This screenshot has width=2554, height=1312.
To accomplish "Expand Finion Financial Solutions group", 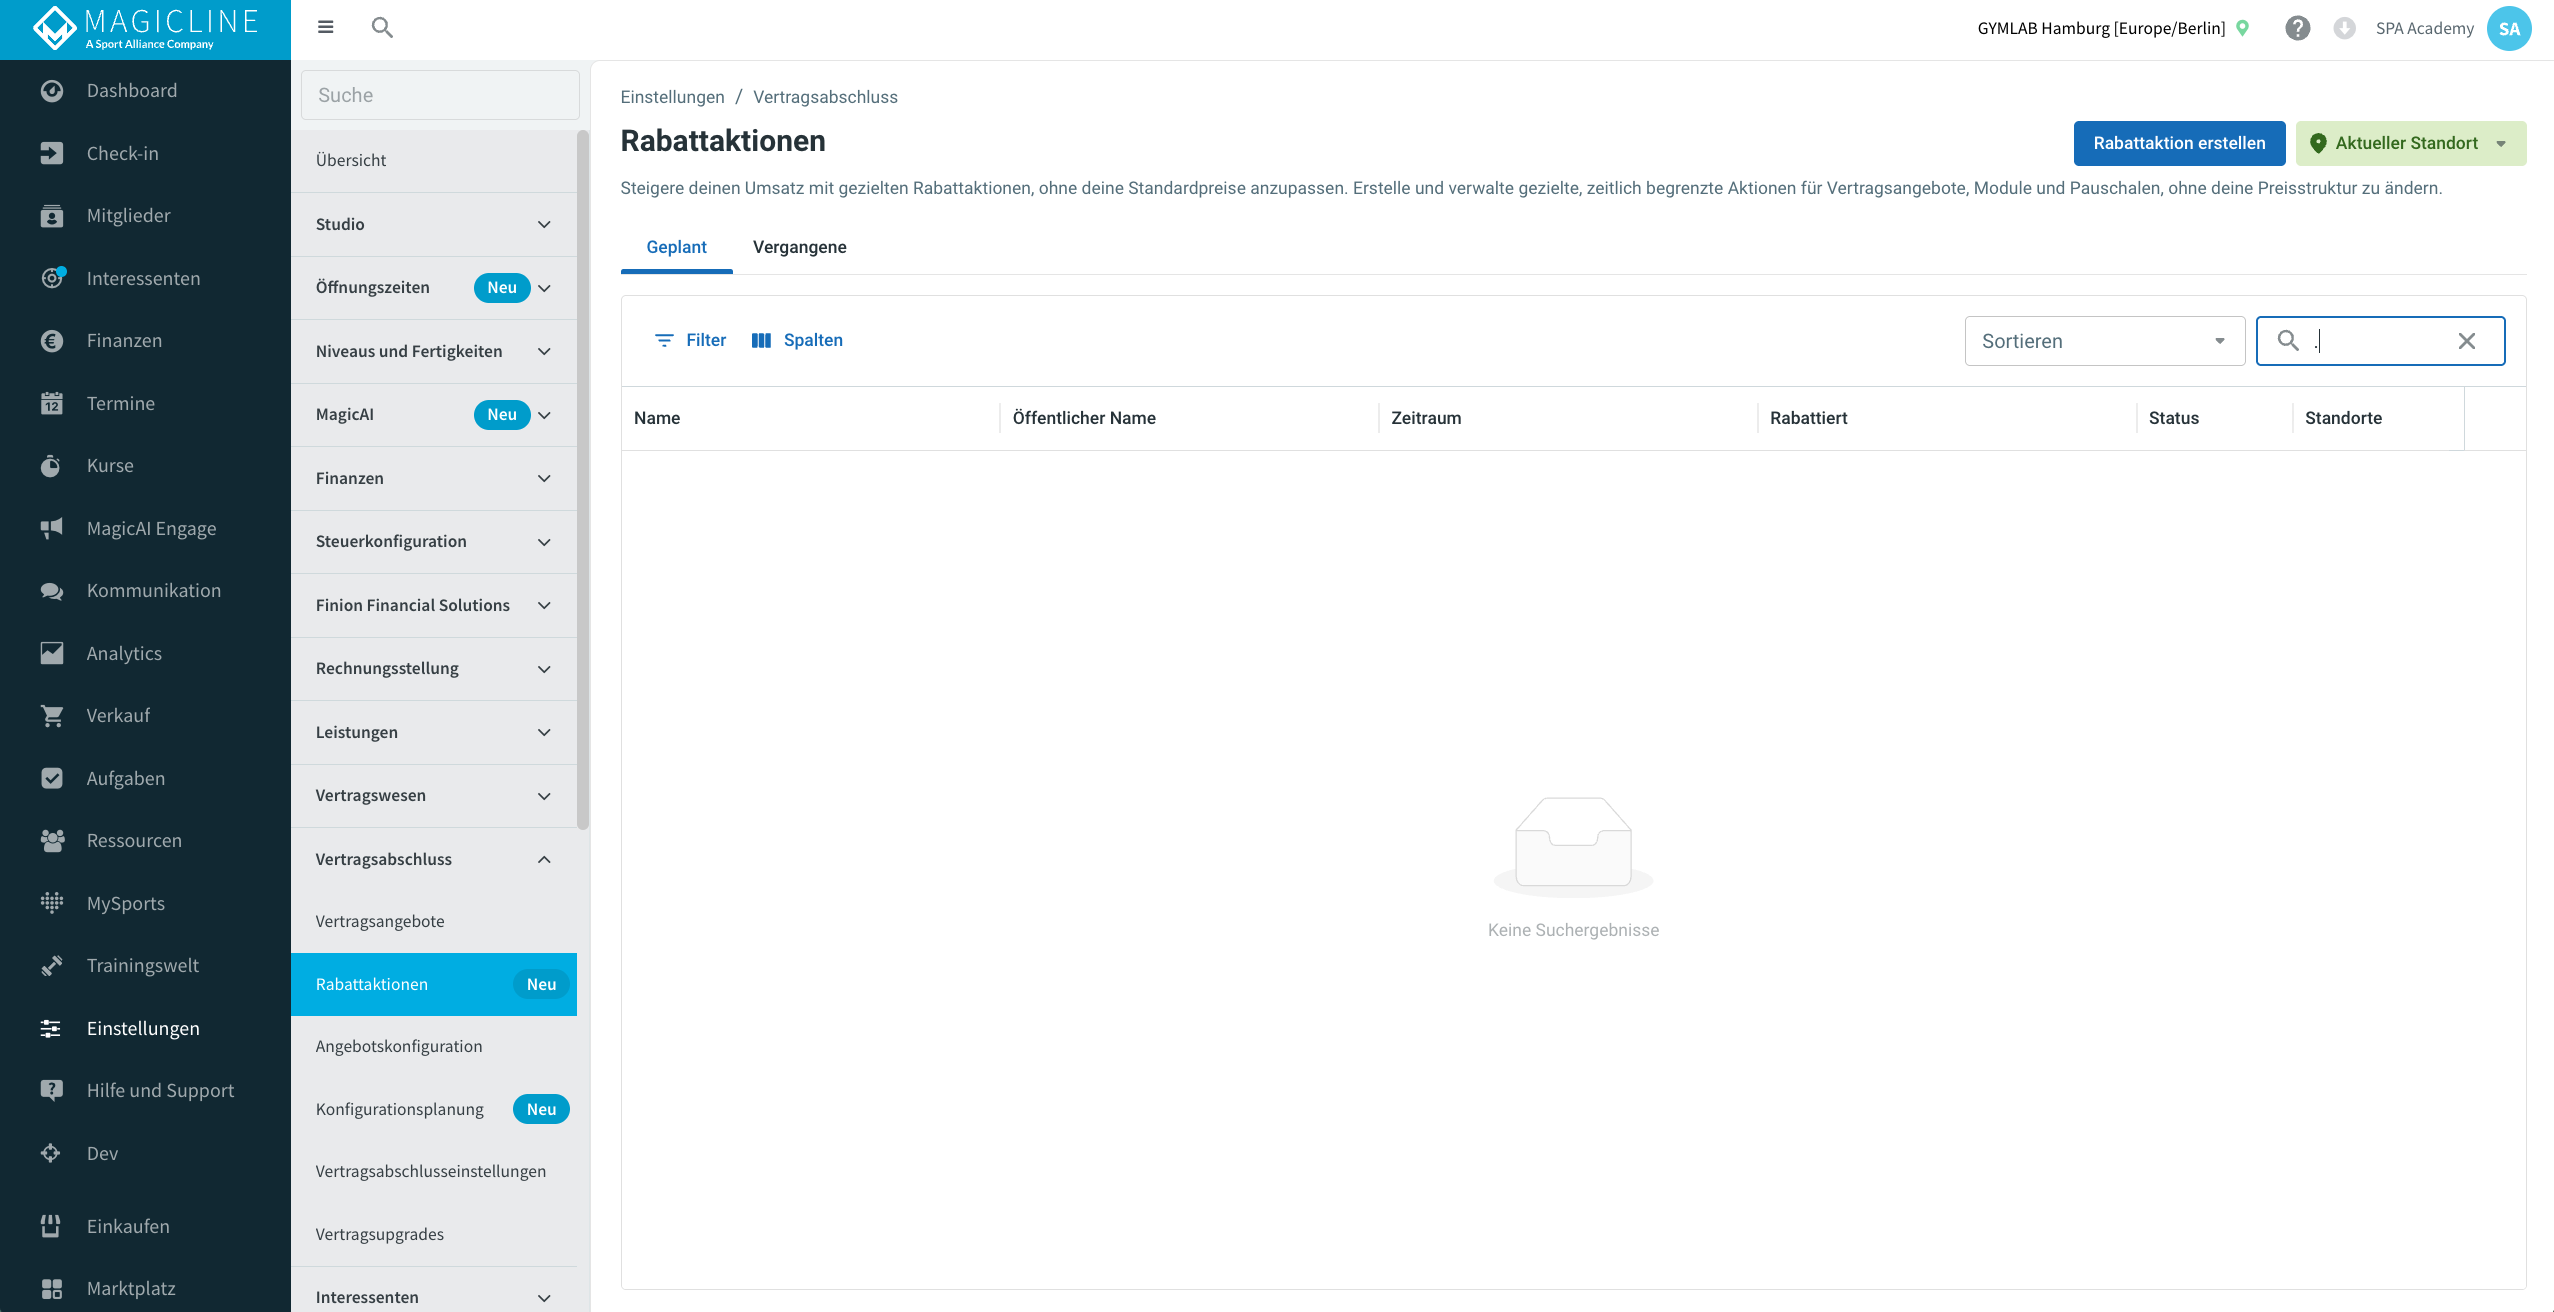I will click(x=434, y=605).
